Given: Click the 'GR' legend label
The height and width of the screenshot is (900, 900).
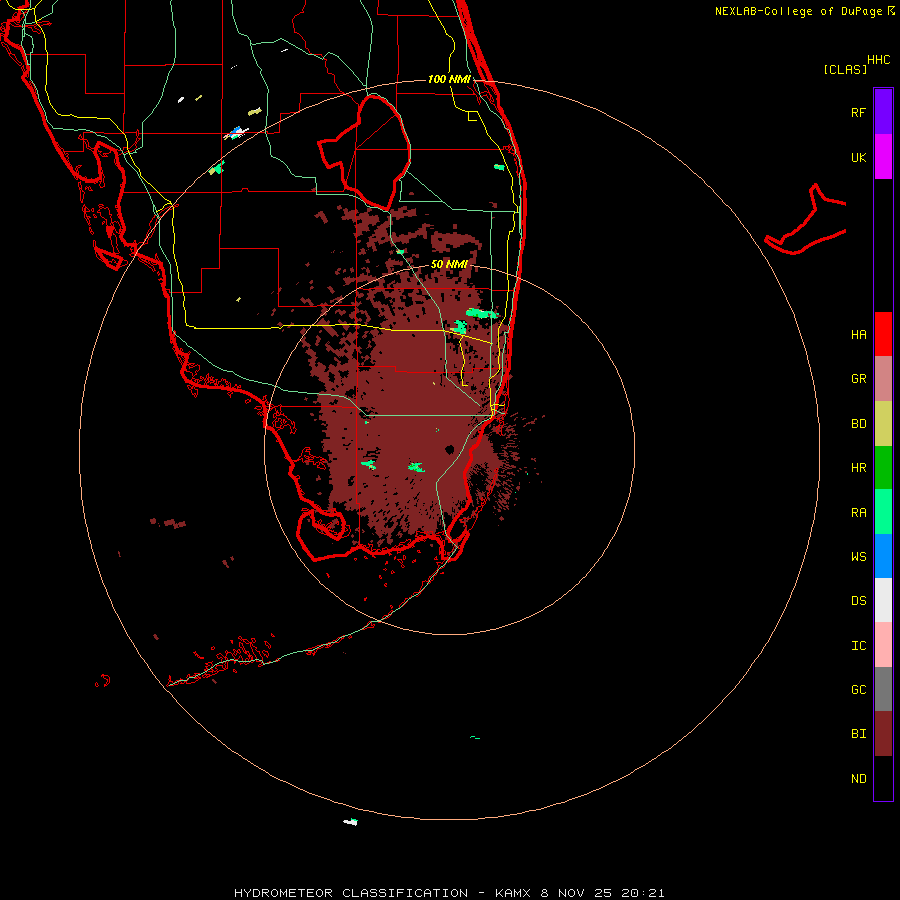Looking at the screenshot, I should pos(859,379).
